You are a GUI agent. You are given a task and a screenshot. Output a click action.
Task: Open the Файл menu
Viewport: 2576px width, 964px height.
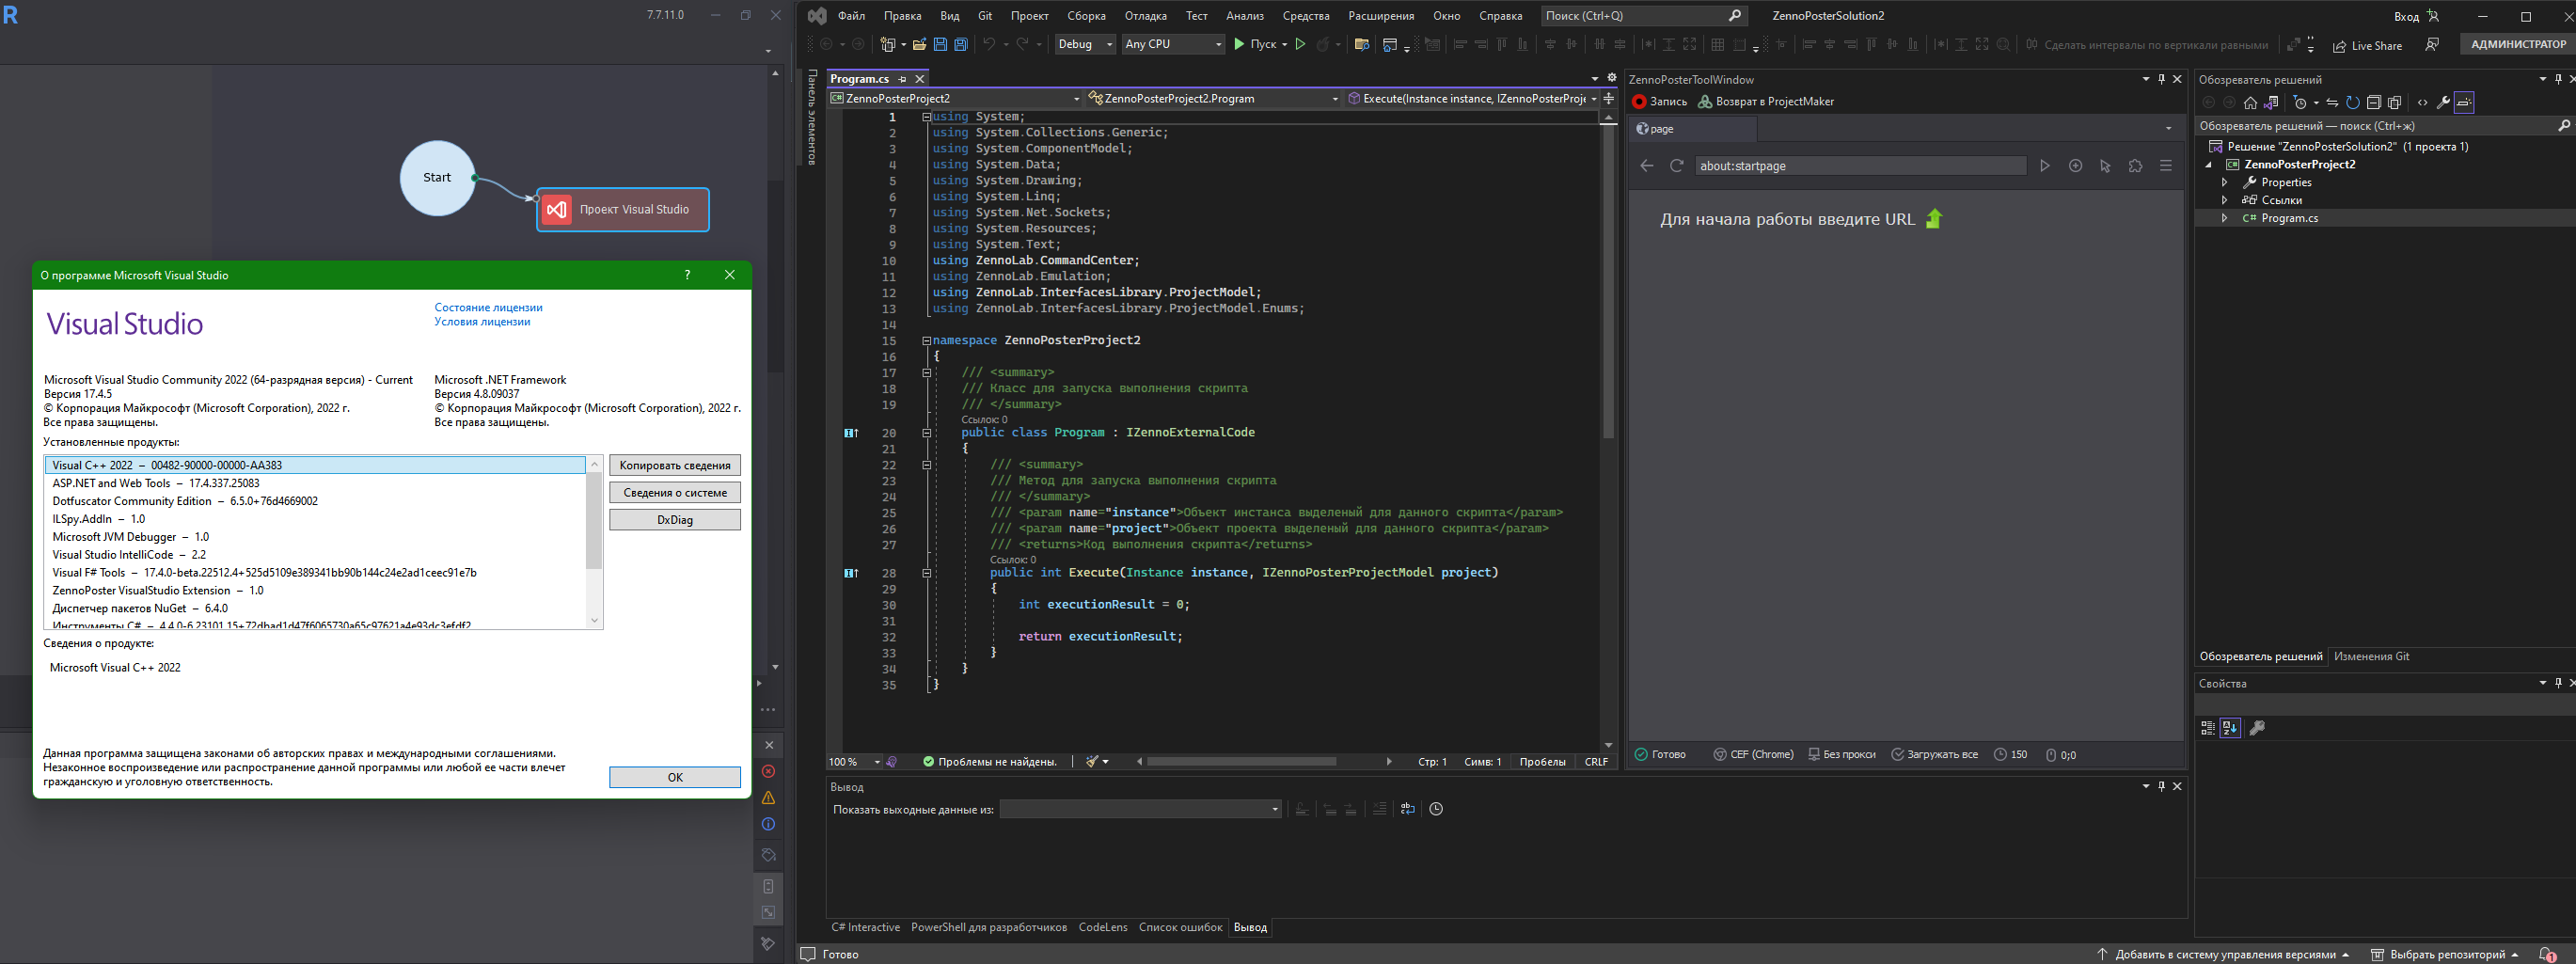pos(851,16)
